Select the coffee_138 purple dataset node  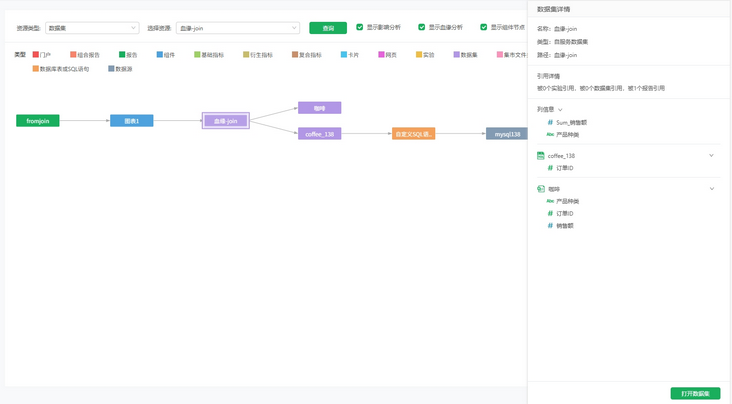point(319,133)
